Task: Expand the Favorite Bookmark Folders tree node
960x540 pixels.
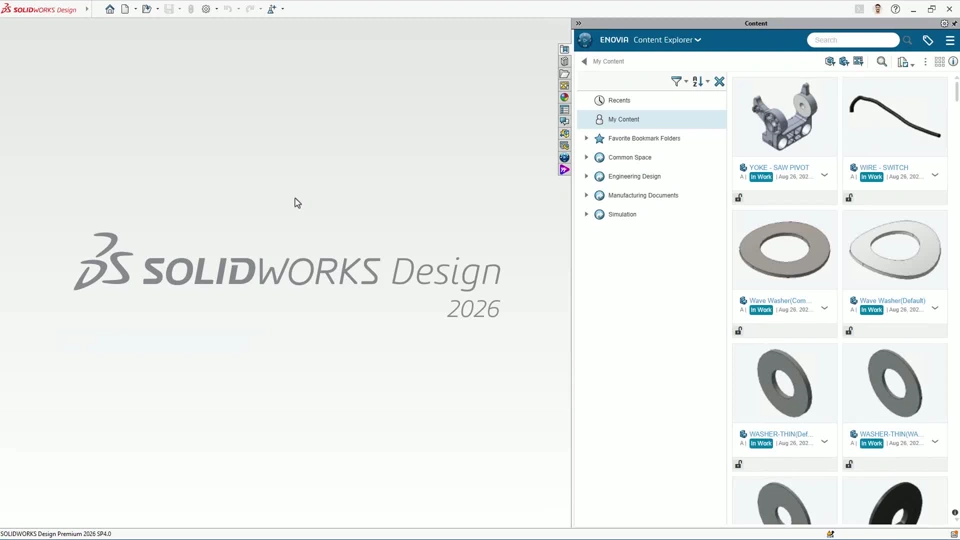Action: [586, 138]
